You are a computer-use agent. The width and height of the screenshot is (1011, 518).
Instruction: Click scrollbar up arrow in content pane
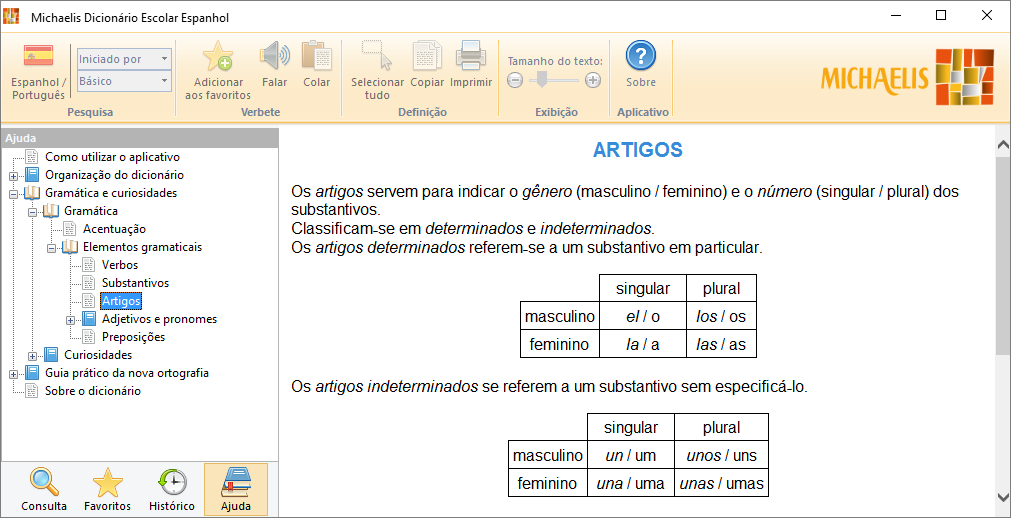1003,146
